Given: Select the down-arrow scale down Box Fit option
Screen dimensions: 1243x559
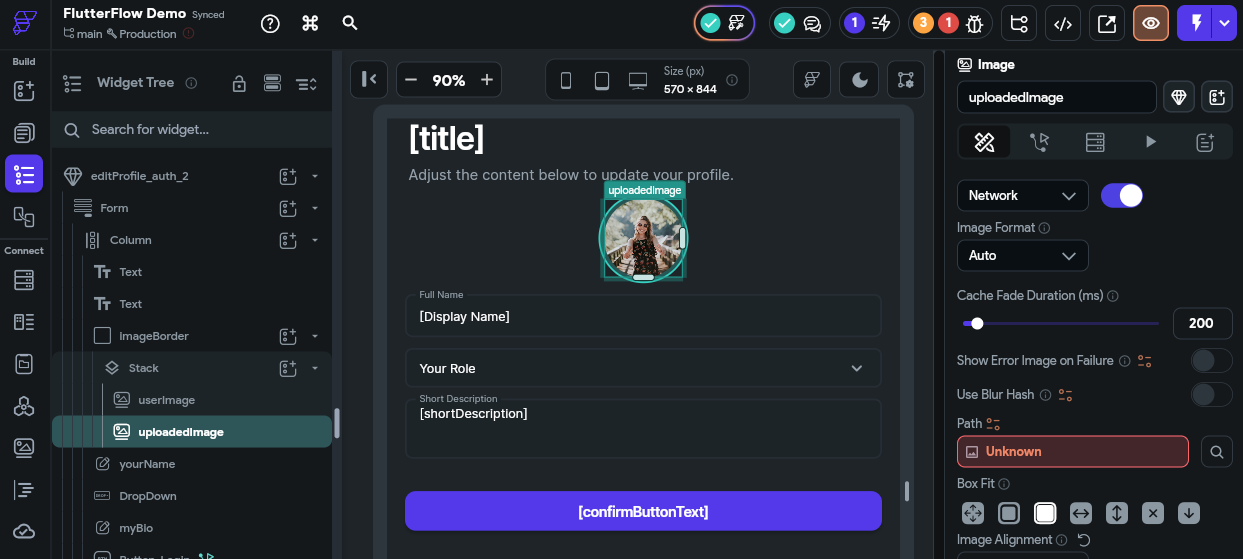Looking at the screenshot, I should pyautogui.click(x=1189, y=513).
